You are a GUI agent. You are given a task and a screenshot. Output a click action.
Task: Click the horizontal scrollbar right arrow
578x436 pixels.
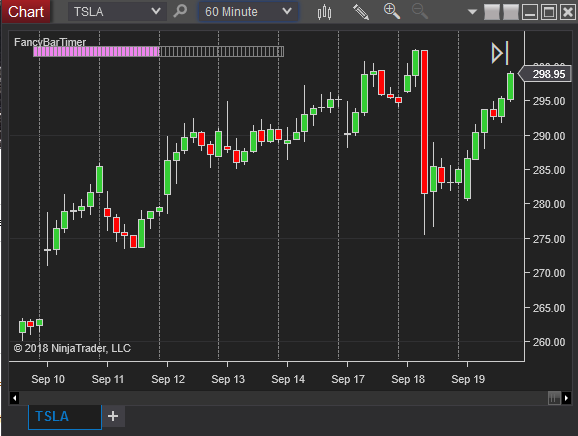click(567, 398)
